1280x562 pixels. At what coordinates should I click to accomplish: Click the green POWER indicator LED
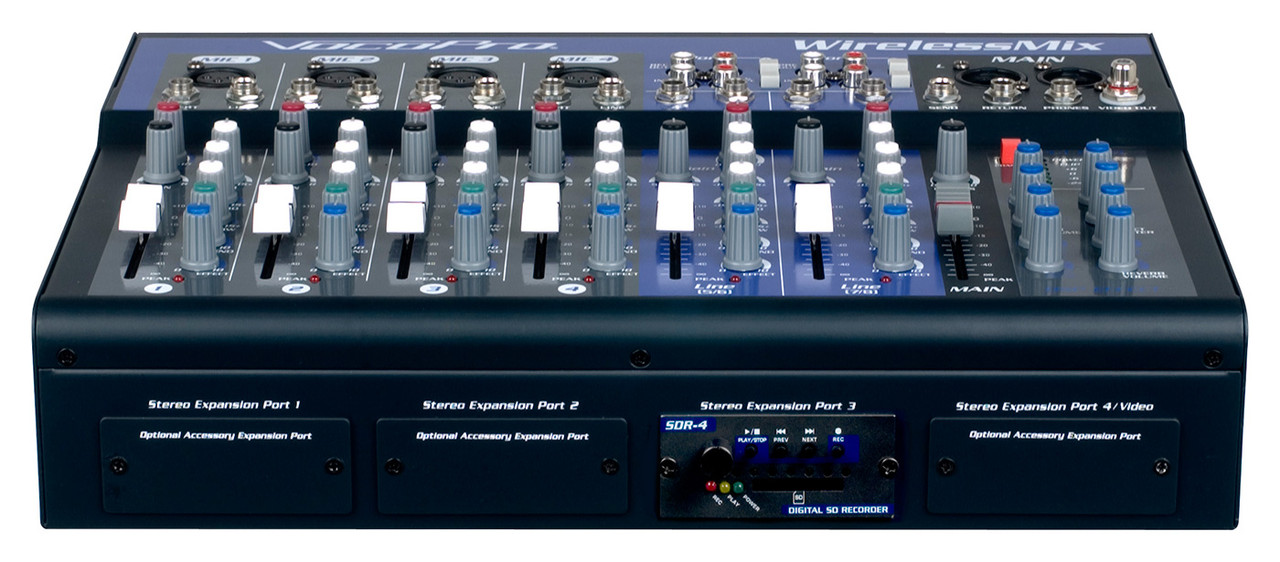pos(738,487)
